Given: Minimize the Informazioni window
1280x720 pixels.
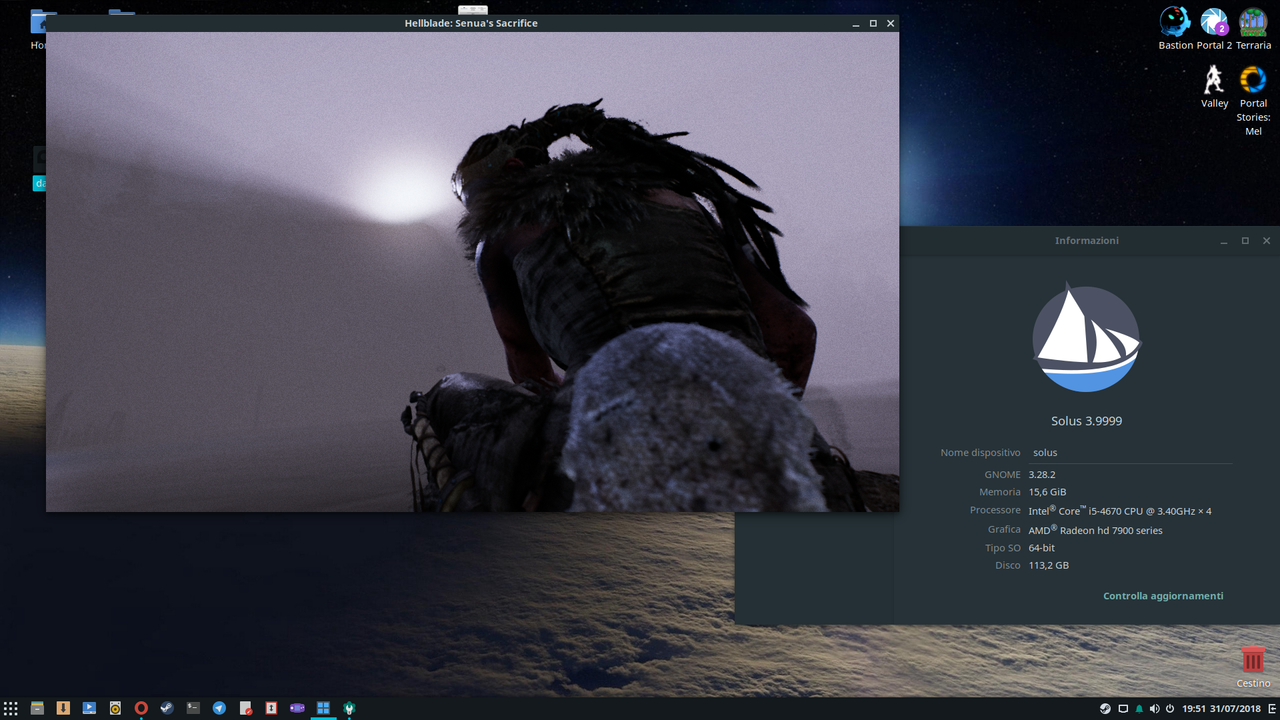Looking at the screenshot, I should click(1224, 241).
